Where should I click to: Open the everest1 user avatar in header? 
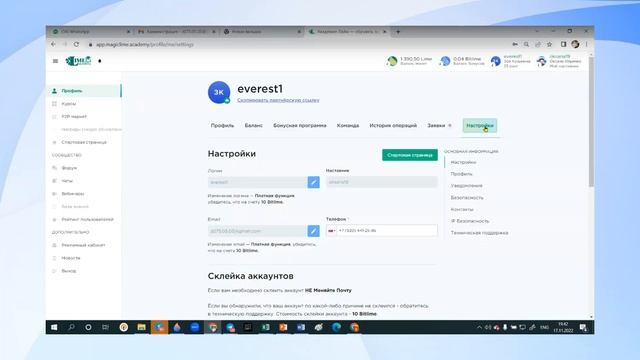[x=496, y=61]
